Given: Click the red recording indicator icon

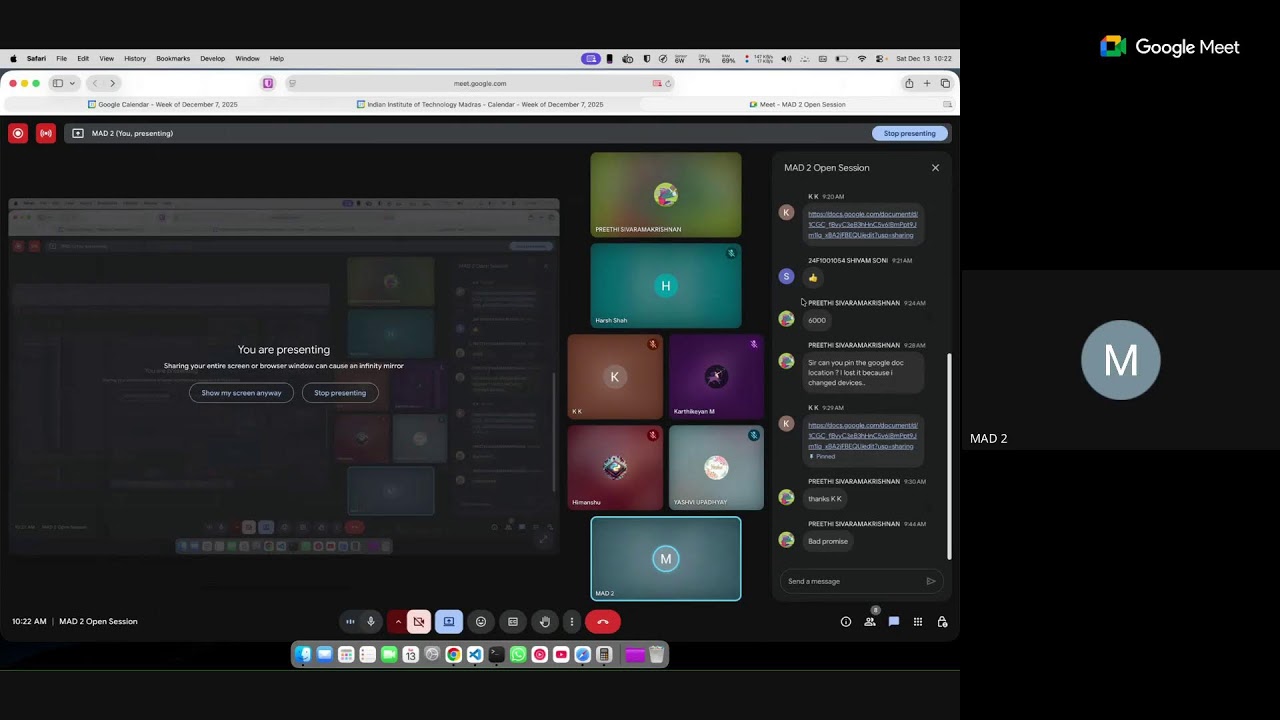Looking at the screenshot, I should pos(18,133).
